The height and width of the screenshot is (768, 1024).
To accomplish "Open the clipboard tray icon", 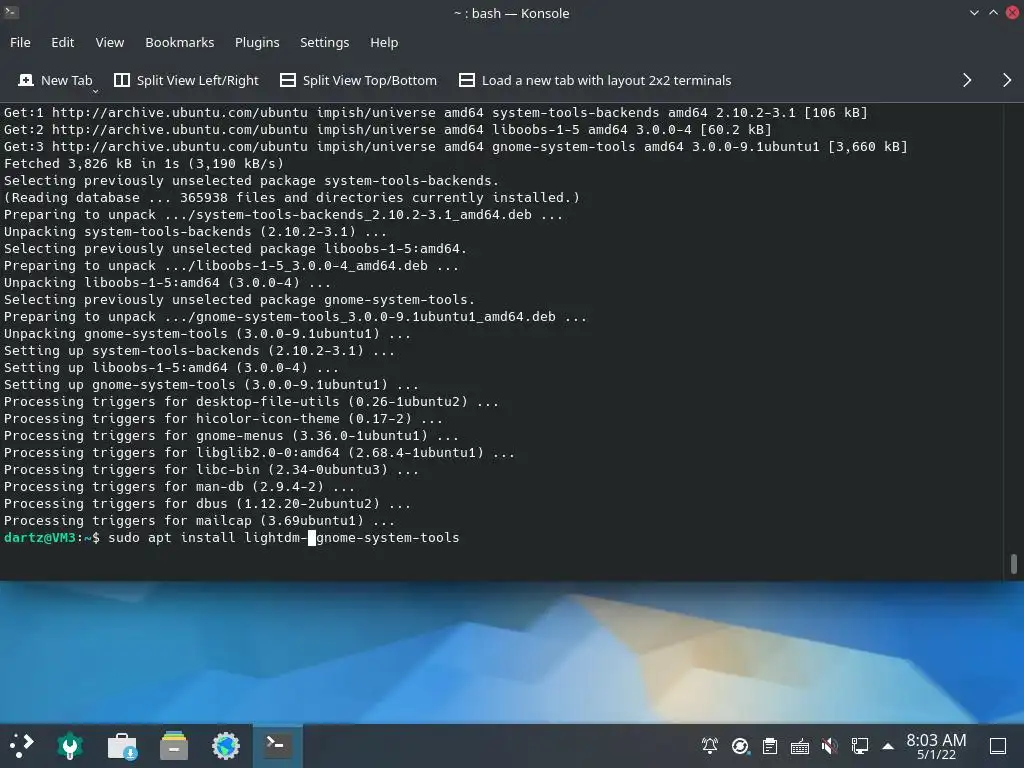I will pos(770,746).
